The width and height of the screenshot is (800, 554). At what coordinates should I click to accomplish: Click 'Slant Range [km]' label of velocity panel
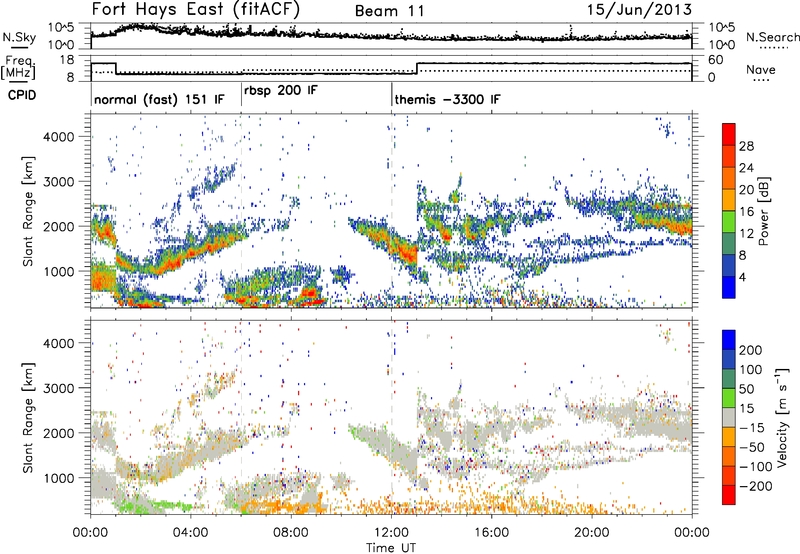(x=28, y=418)
